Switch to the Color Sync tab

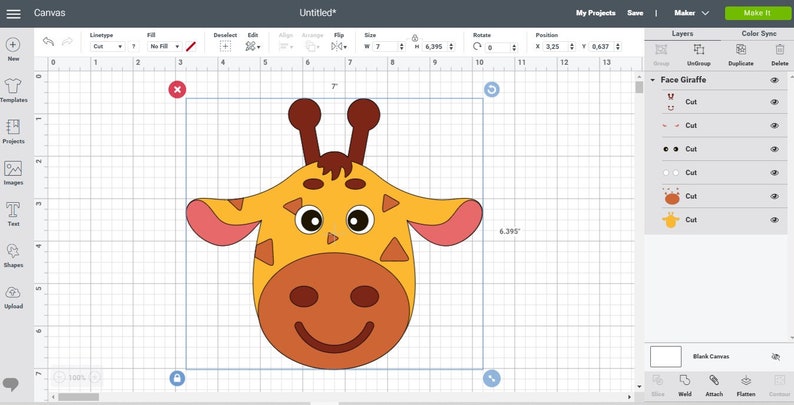pos(759,33)
